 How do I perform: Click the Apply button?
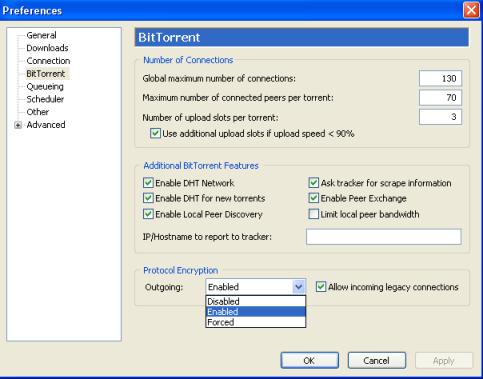pos(444,360)
